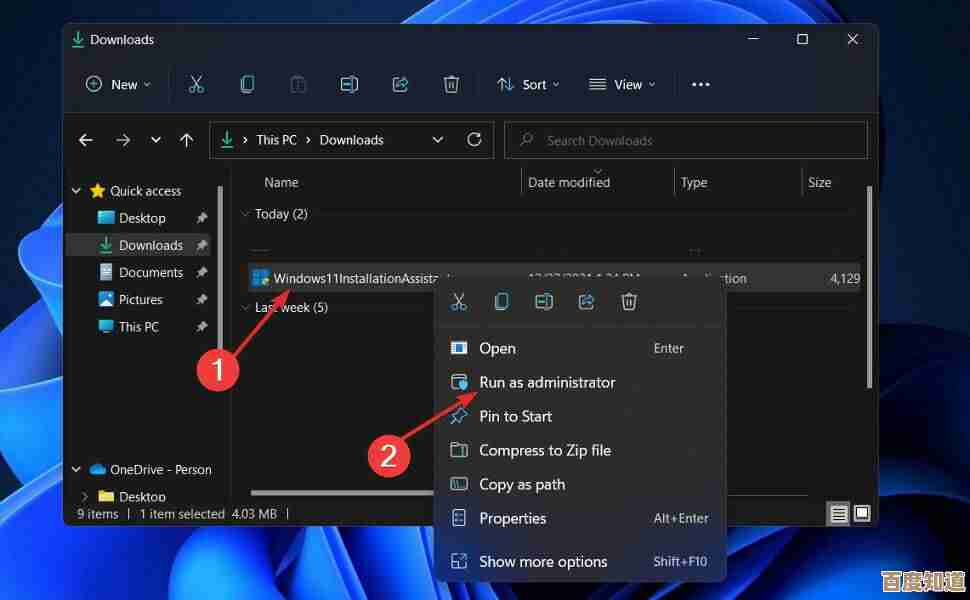Switch to large thumbnails view toggle
The image size is (970, 600).
pos(861,514)
